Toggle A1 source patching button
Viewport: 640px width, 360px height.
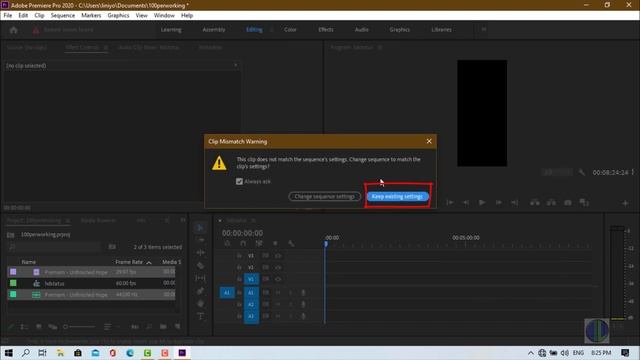(x=227, y=293)
